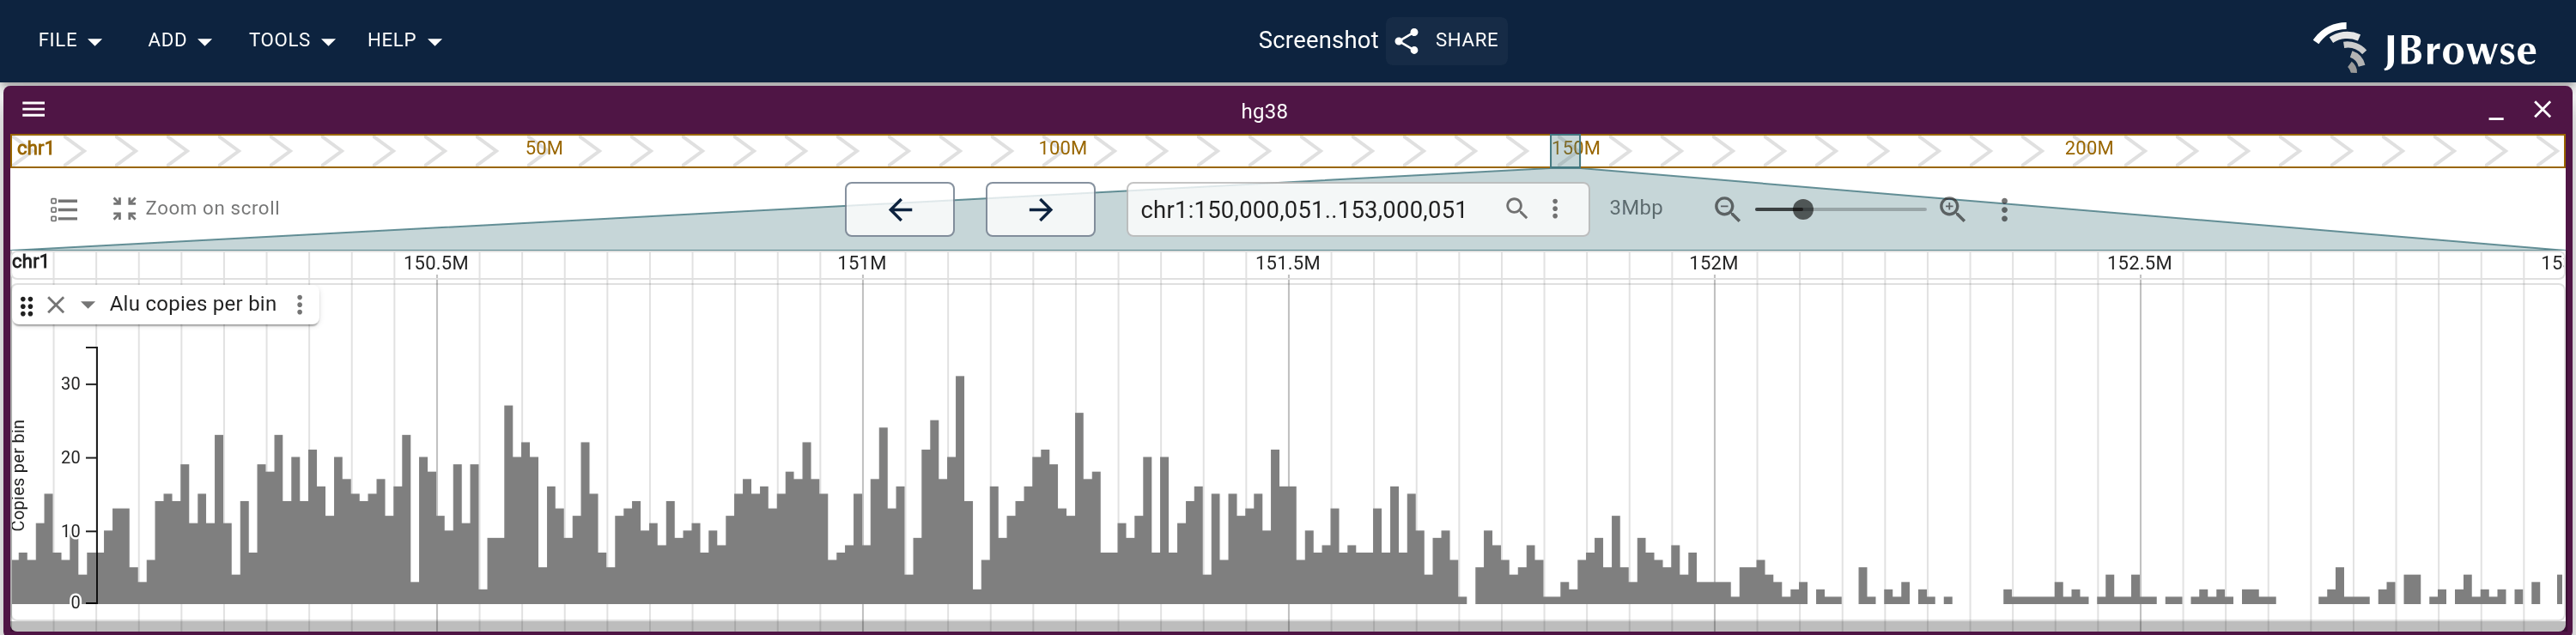Open Alu copies per bin track menu
The height and width of the screenshot is (635, 2576).
pos(300,304)
